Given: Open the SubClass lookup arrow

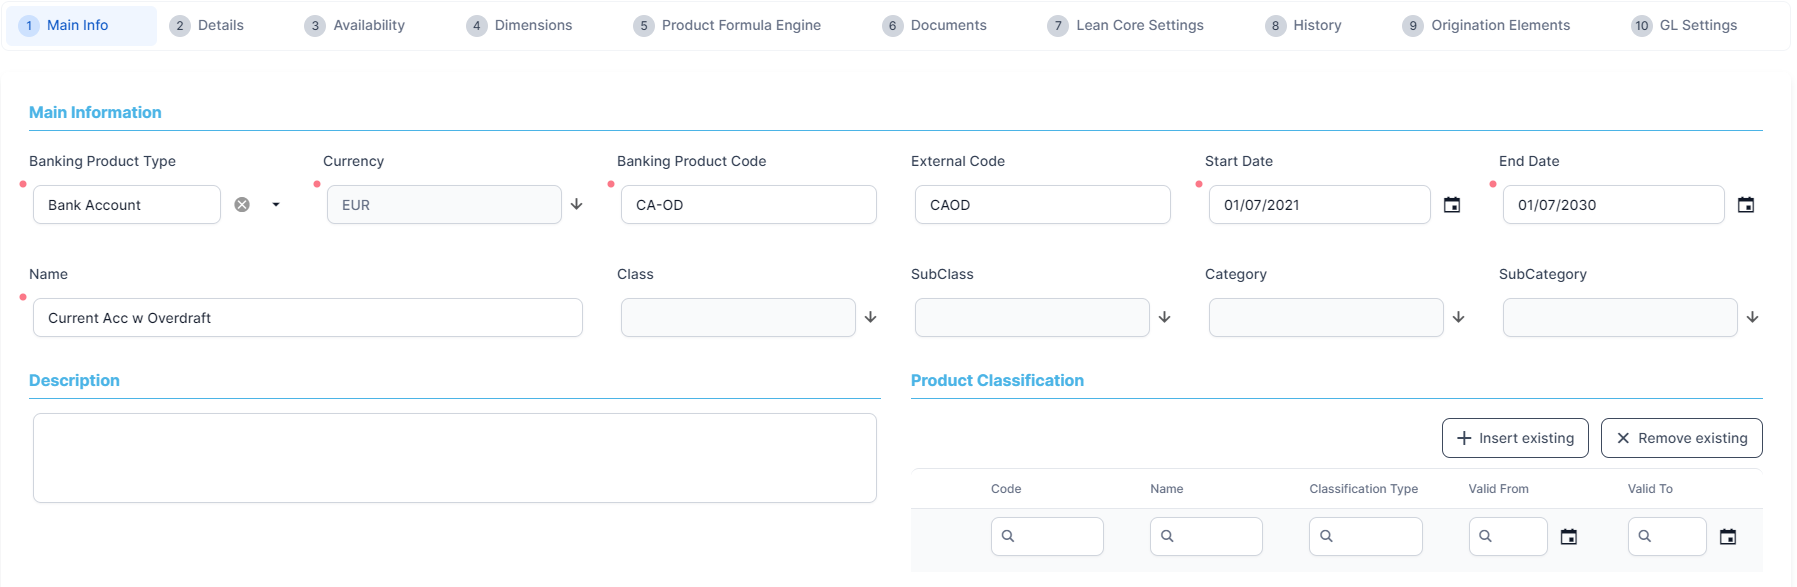Looking at the screenshot, I should pyautogui.click(x=1165, y=317).
